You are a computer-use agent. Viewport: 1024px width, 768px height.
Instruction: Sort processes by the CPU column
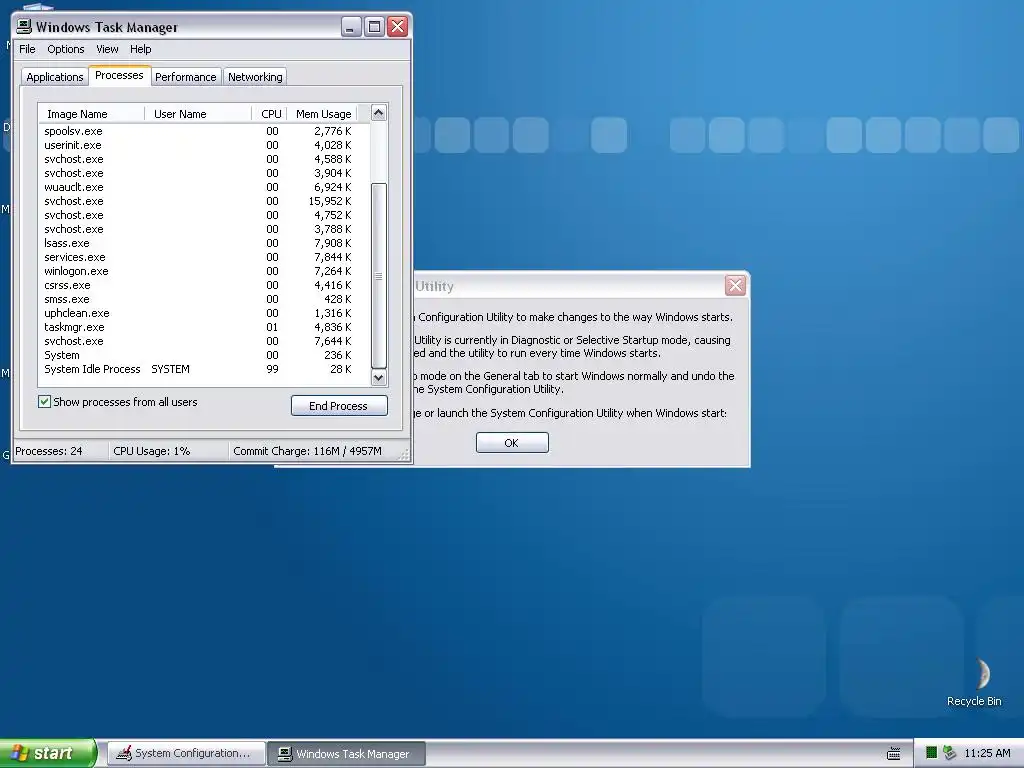(x=270, y=114)
